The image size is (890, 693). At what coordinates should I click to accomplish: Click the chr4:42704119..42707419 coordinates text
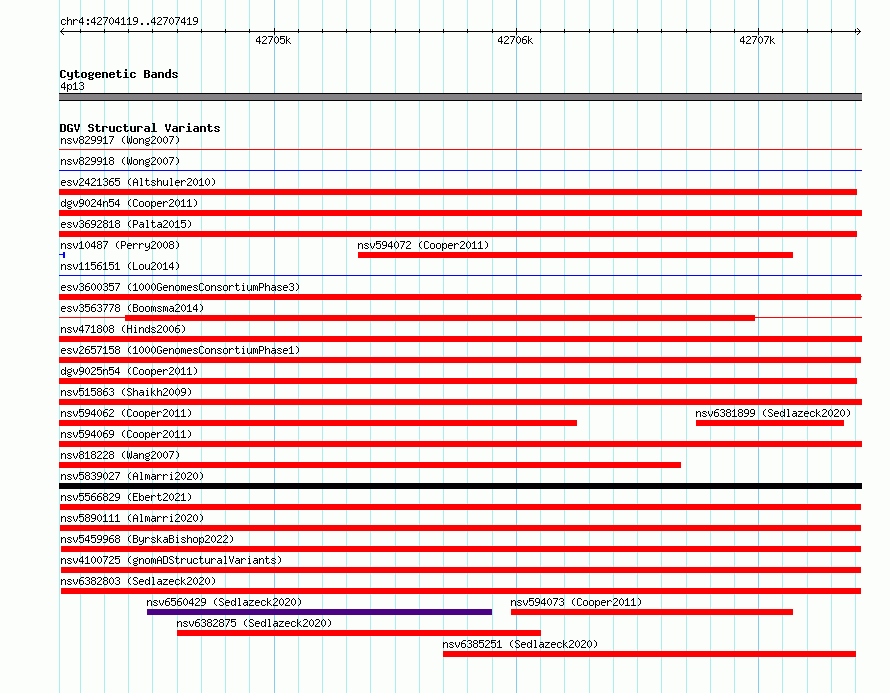129,21
